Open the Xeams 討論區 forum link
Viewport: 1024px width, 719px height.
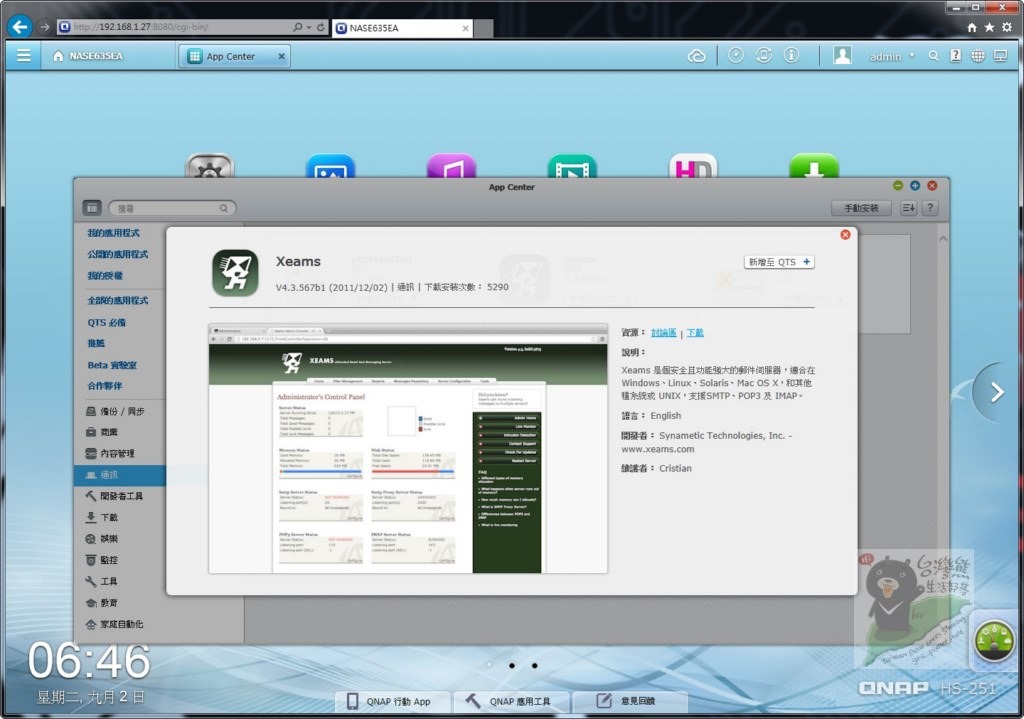(x=664, y=332)
